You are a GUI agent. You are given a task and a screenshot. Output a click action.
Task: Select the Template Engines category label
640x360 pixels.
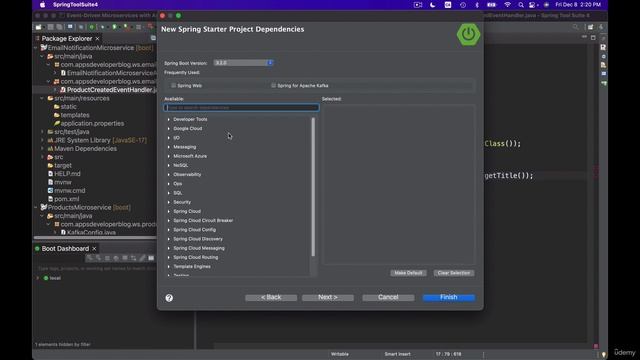tap(192, 267)
